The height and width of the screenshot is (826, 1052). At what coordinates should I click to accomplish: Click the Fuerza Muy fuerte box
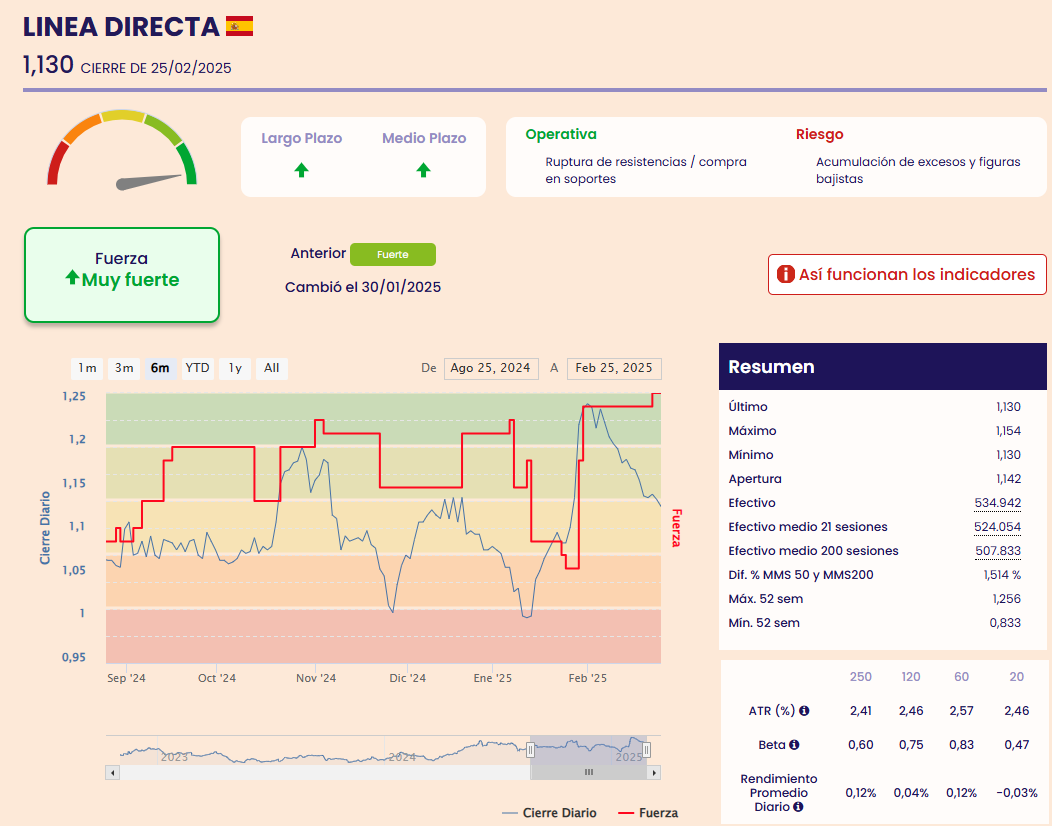122,275
